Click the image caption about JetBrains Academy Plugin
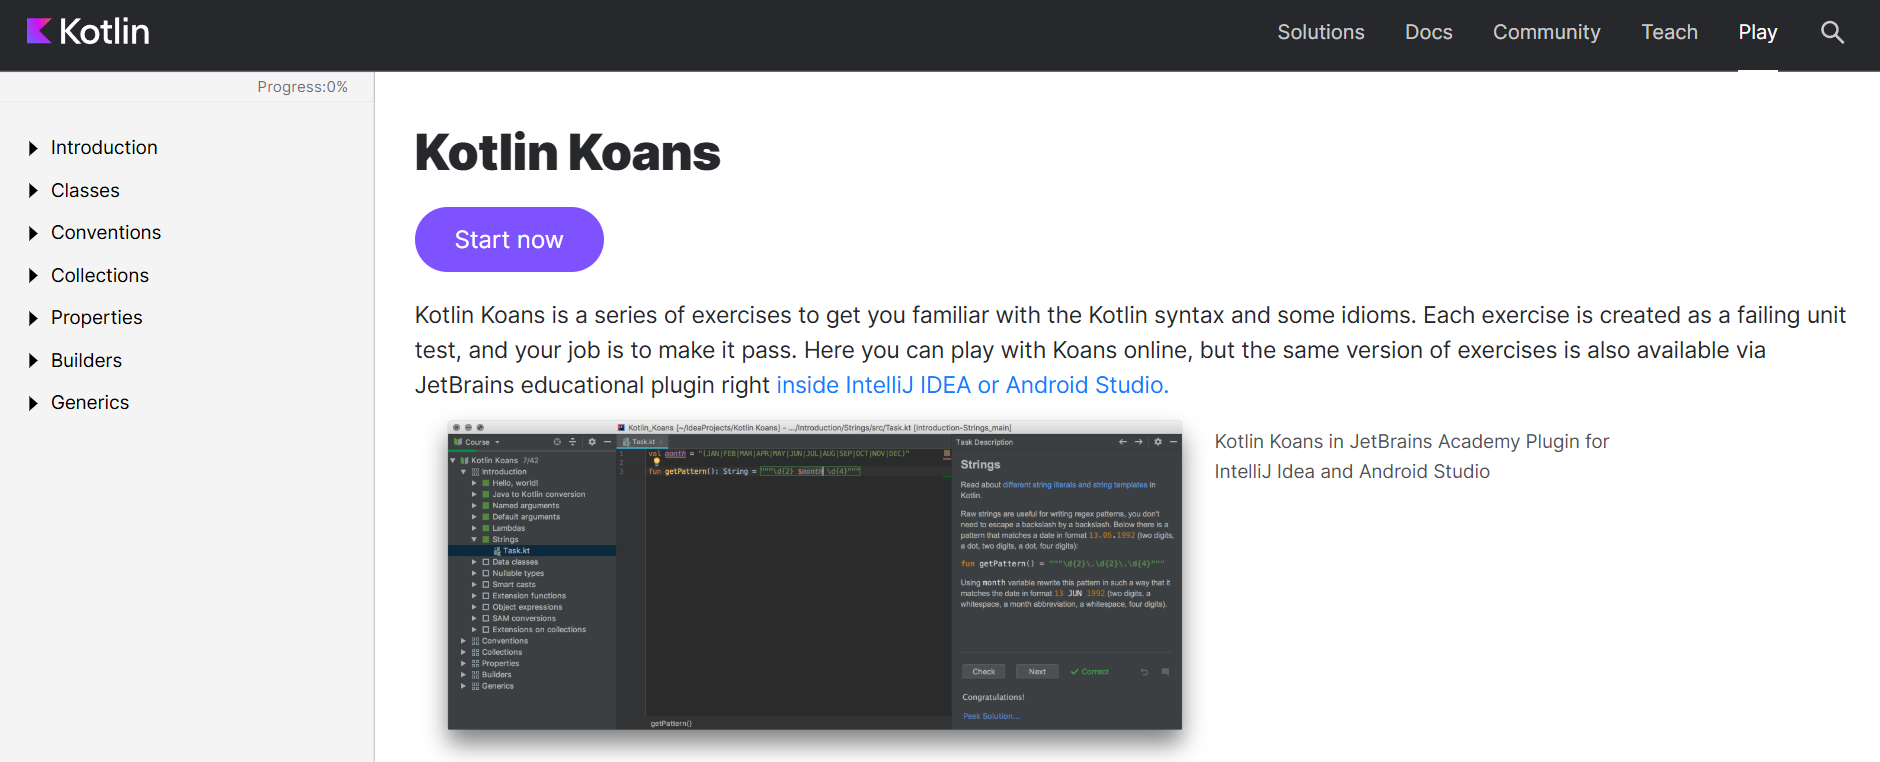 click(1411, 456)
